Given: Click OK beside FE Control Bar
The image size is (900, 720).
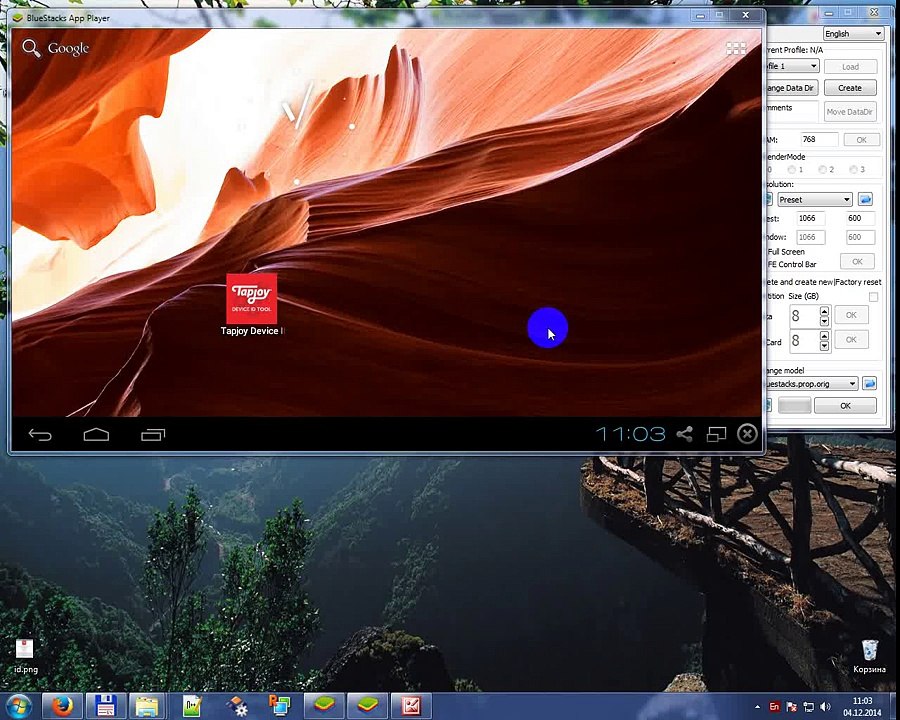Looking at the screenshot, I should (857, 261).
